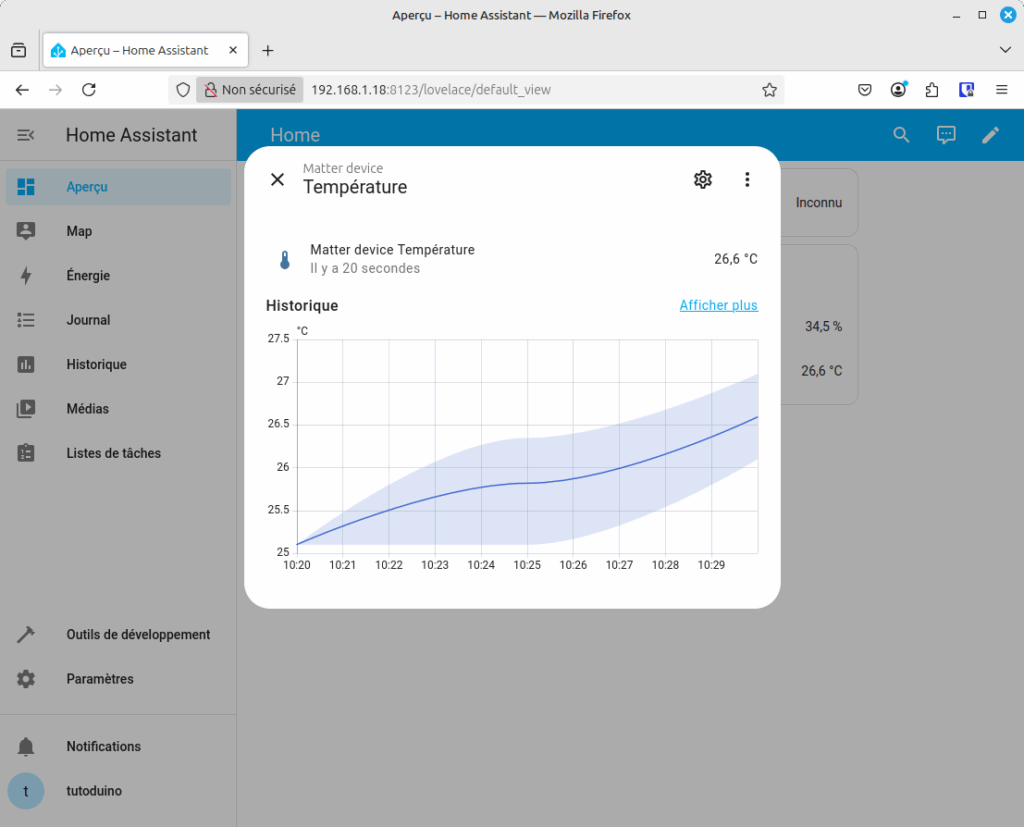Open the dialog's three-dot overflow menu
1024x827 pixels.
click(747, 179)
